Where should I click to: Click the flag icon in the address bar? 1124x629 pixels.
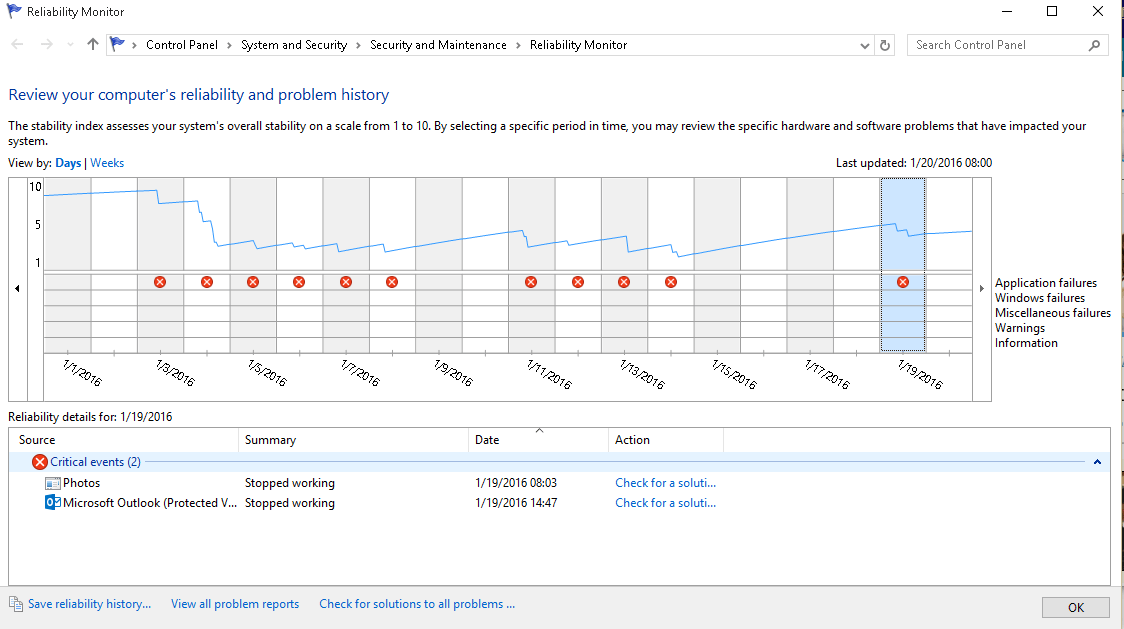118,44
